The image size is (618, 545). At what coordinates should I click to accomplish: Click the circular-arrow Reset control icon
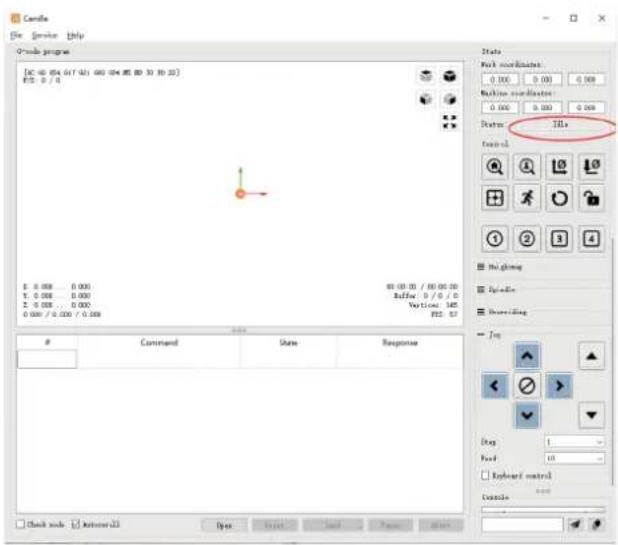coord(559,198)
